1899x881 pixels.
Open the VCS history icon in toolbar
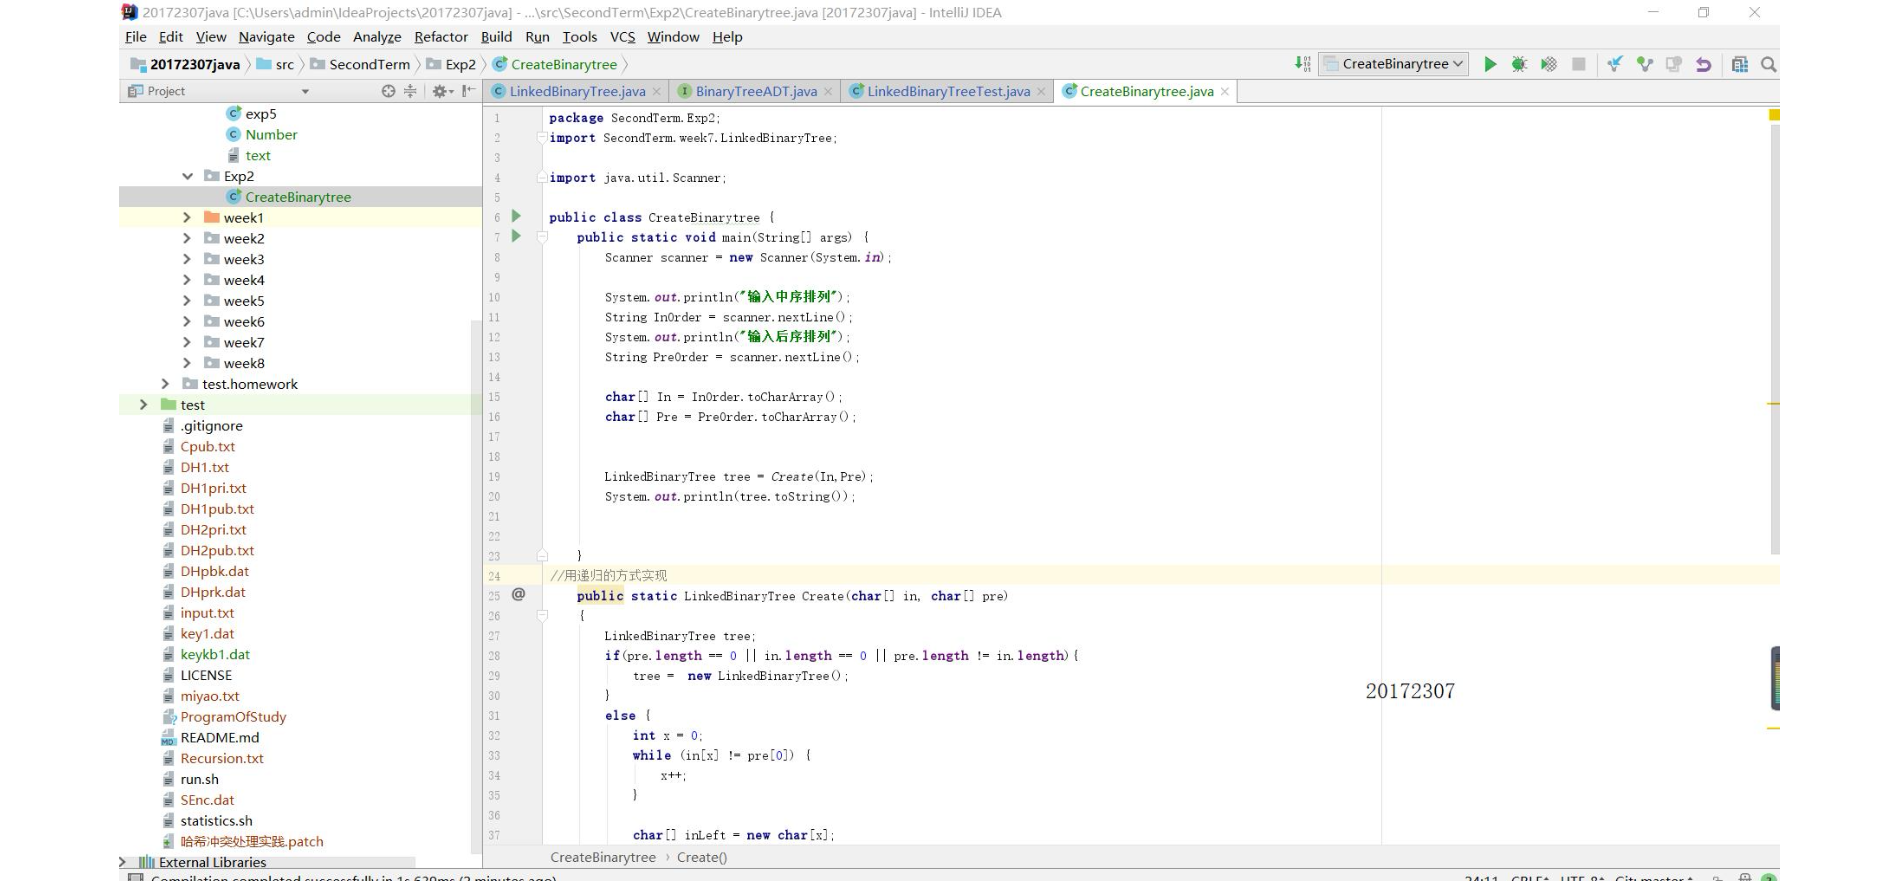coord(1673,64)
